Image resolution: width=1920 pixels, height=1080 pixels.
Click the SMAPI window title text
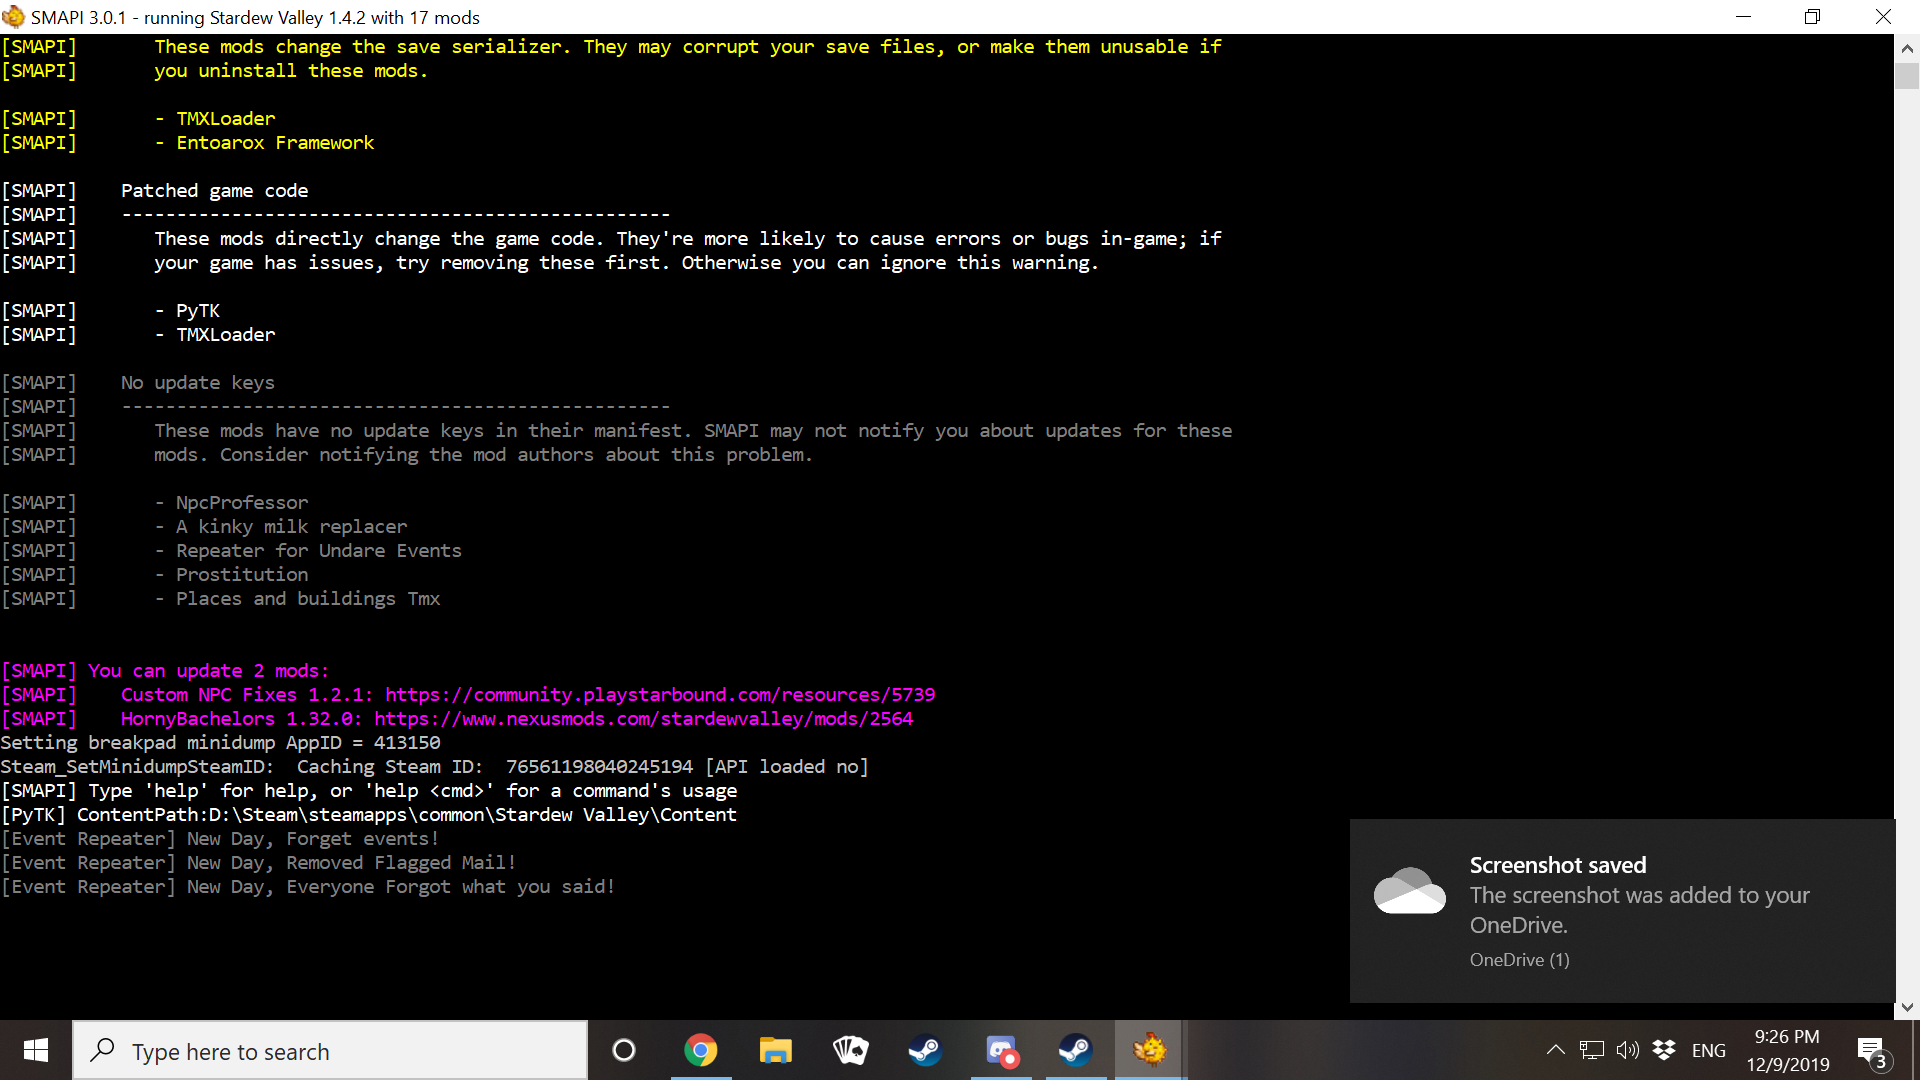coord(255,17)
